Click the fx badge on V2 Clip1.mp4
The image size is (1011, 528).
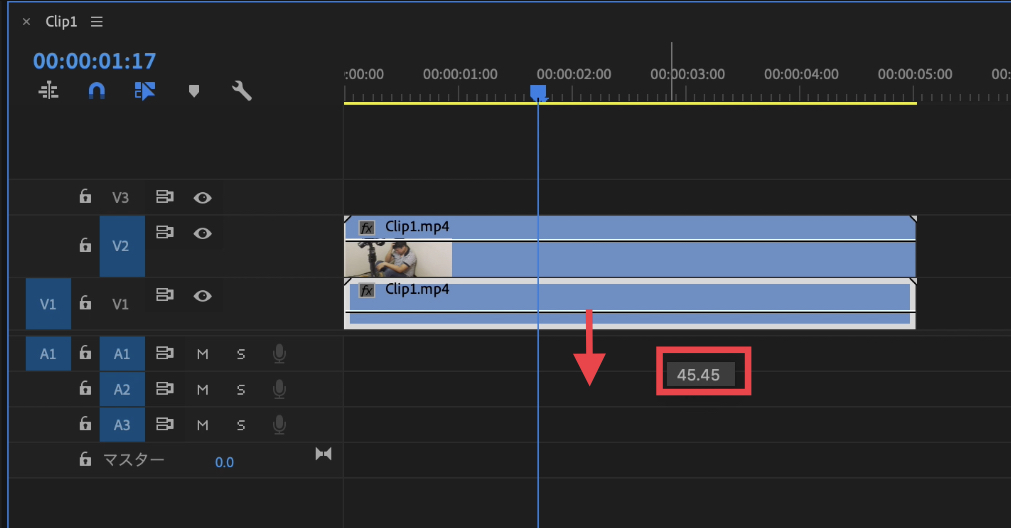click(x=367, y=227)
